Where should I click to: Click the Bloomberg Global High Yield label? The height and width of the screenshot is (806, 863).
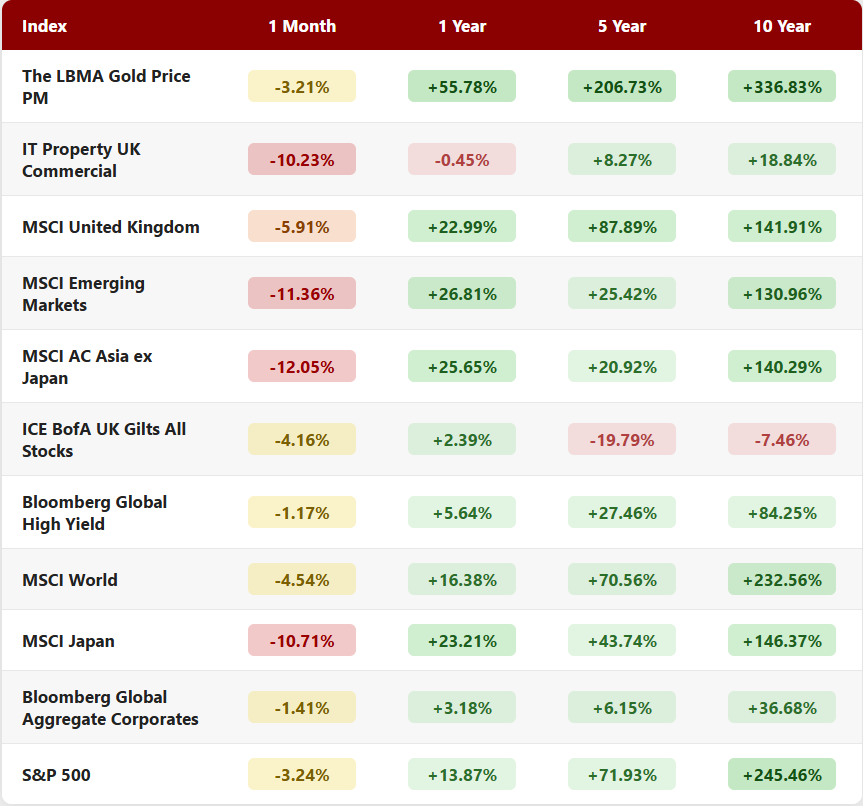click(x=94, y=513)
